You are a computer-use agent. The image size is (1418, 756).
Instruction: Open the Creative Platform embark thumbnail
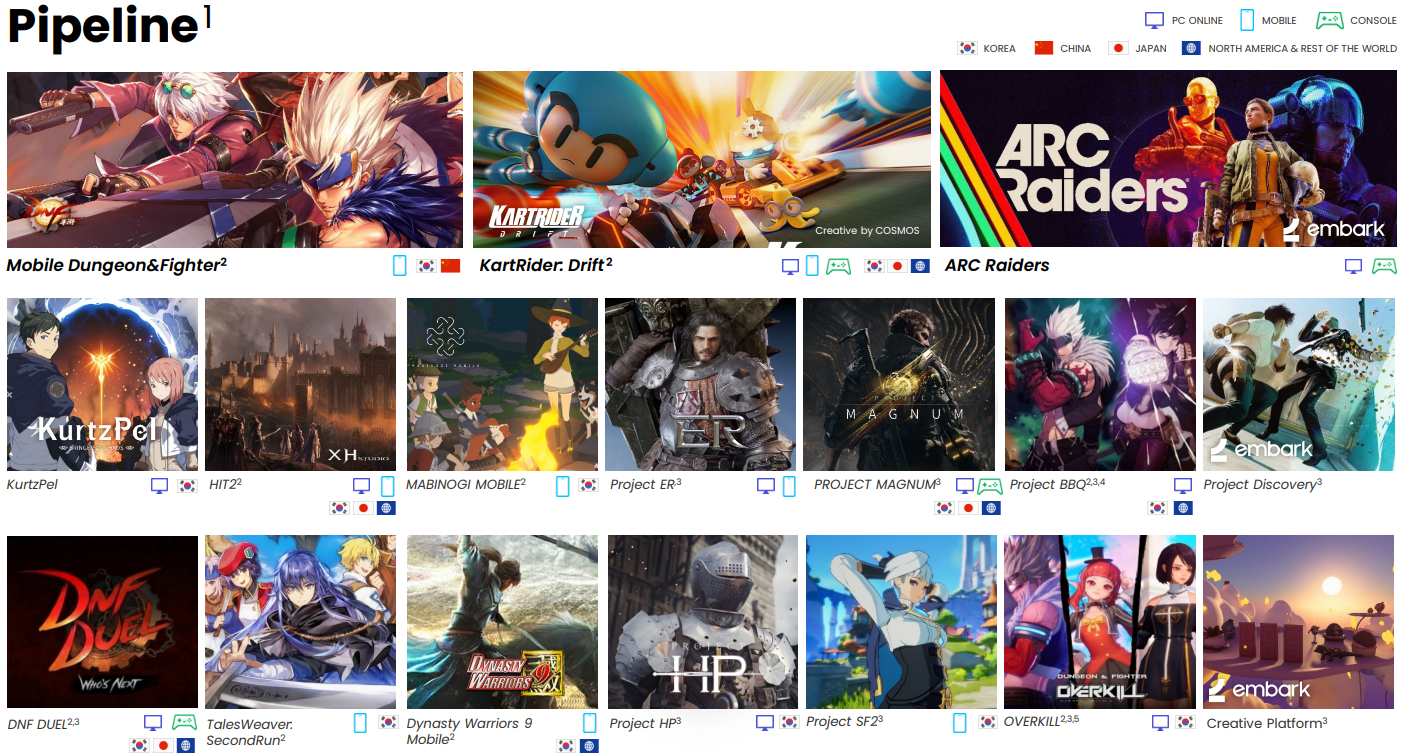click(x=1298, y=621)
